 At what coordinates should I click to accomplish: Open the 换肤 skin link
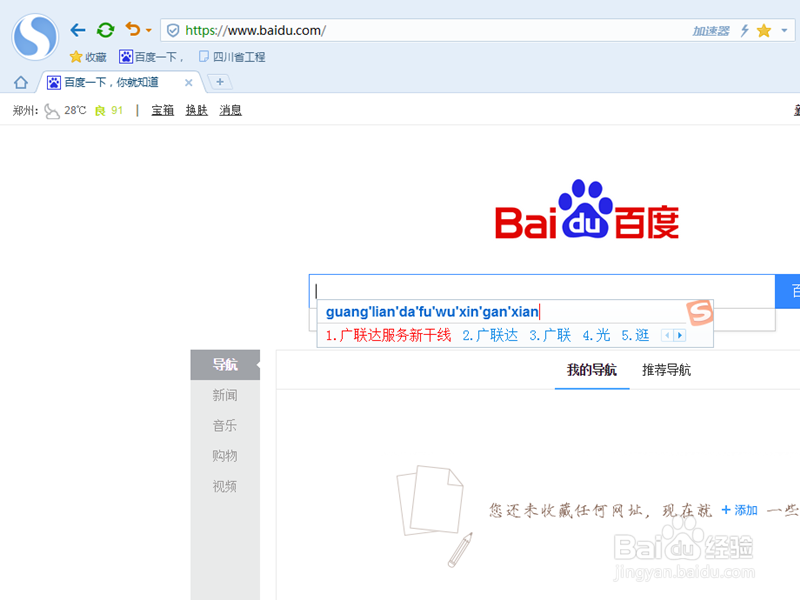196,110
